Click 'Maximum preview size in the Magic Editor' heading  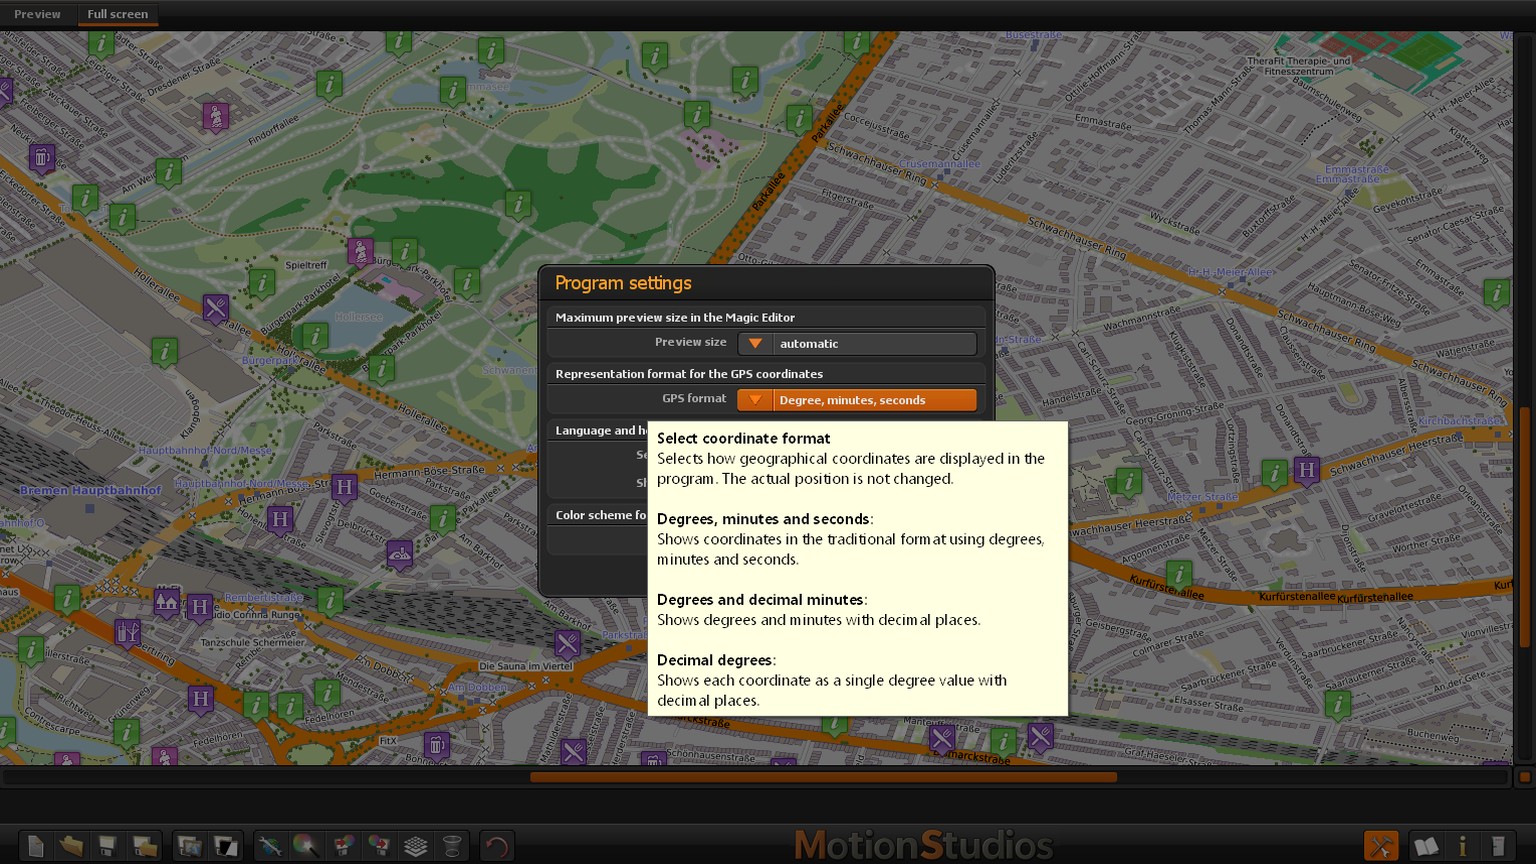(x=675, y=318)
